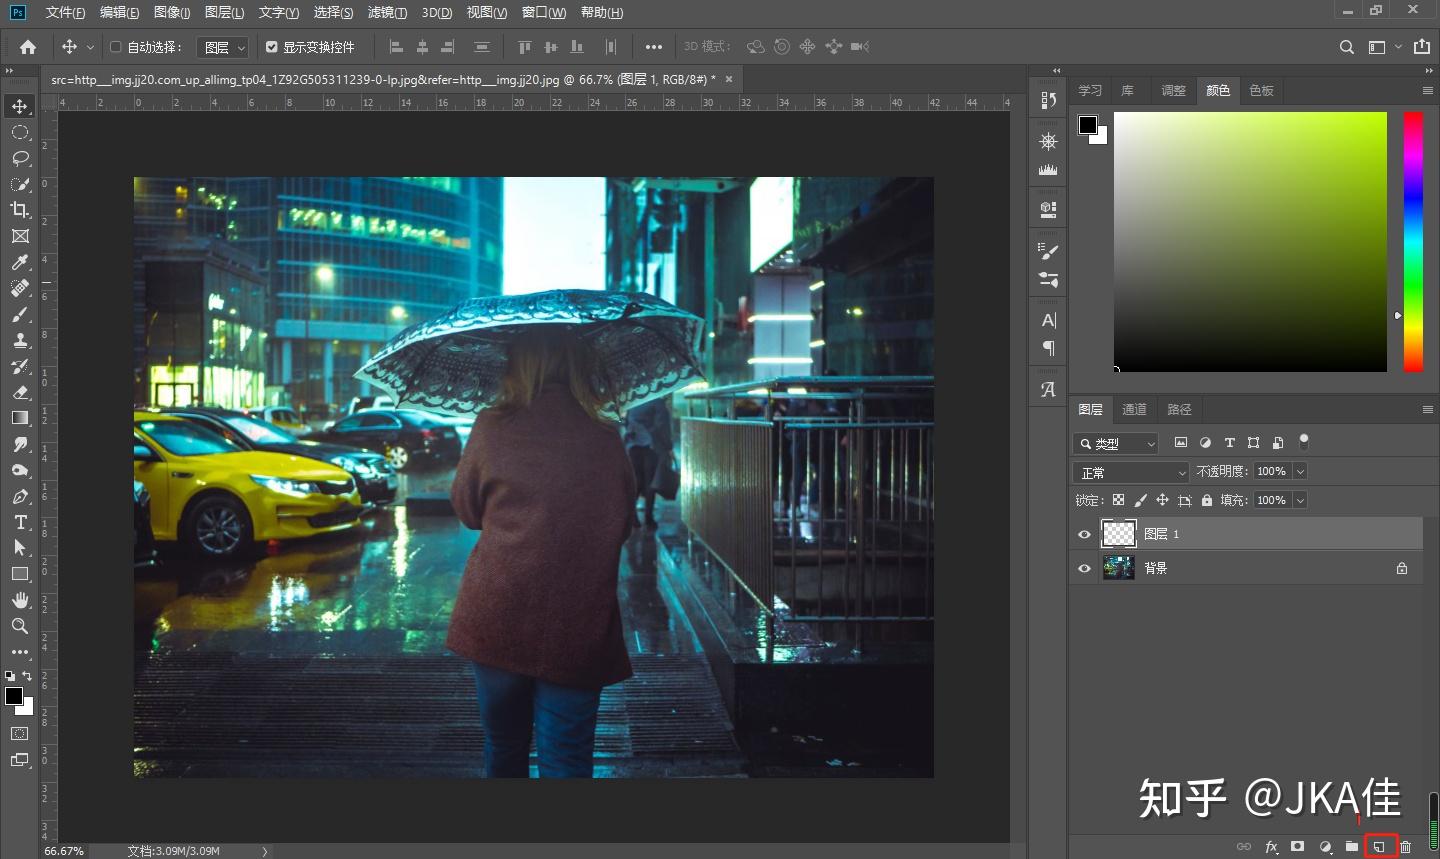Click the vertical hue spectrum slider
This screenshot has width=1440, height=859.
pyautogui.click(x=1413, y=240)
